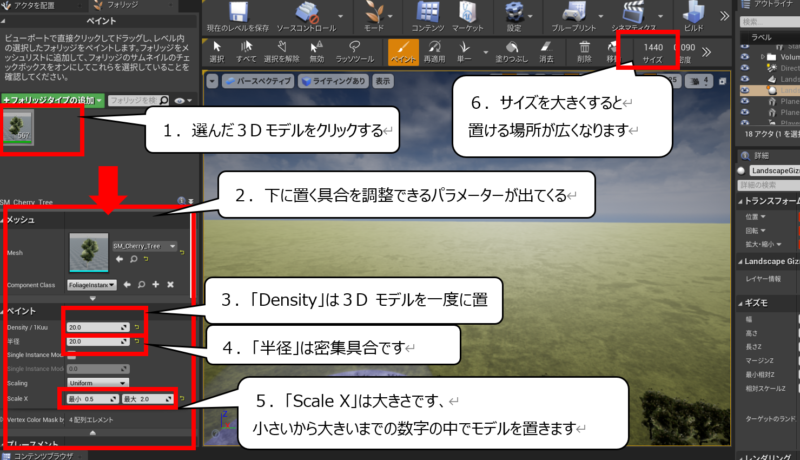800x460 pixels.
Task: Collapse the Mesh (メッシュ) section
Action: (3, 220)
